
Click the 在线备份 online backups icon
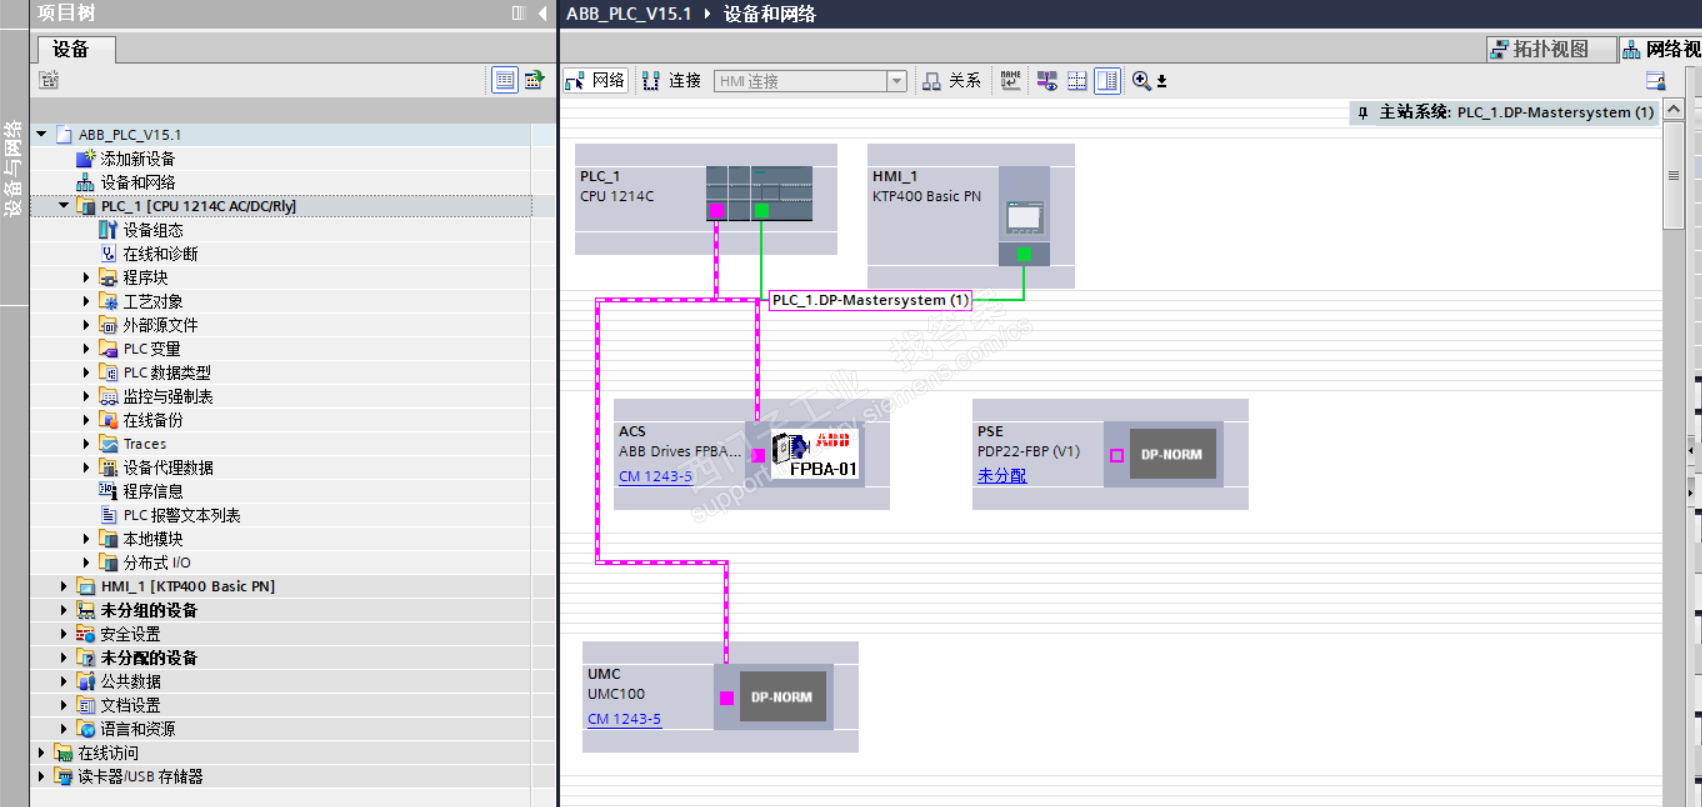tap(108, 420)
